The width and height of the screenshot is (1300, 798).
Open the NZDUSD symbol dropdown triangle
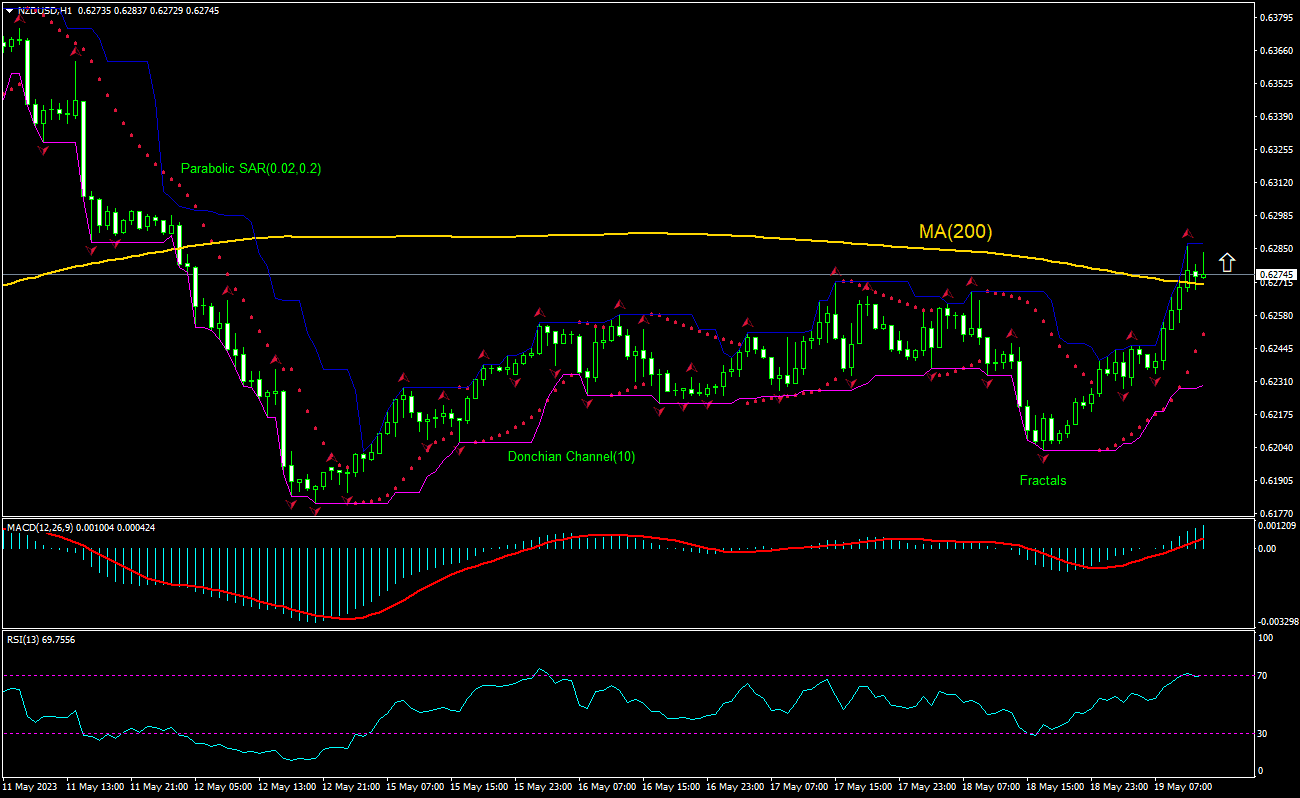[x=10, y=9]
